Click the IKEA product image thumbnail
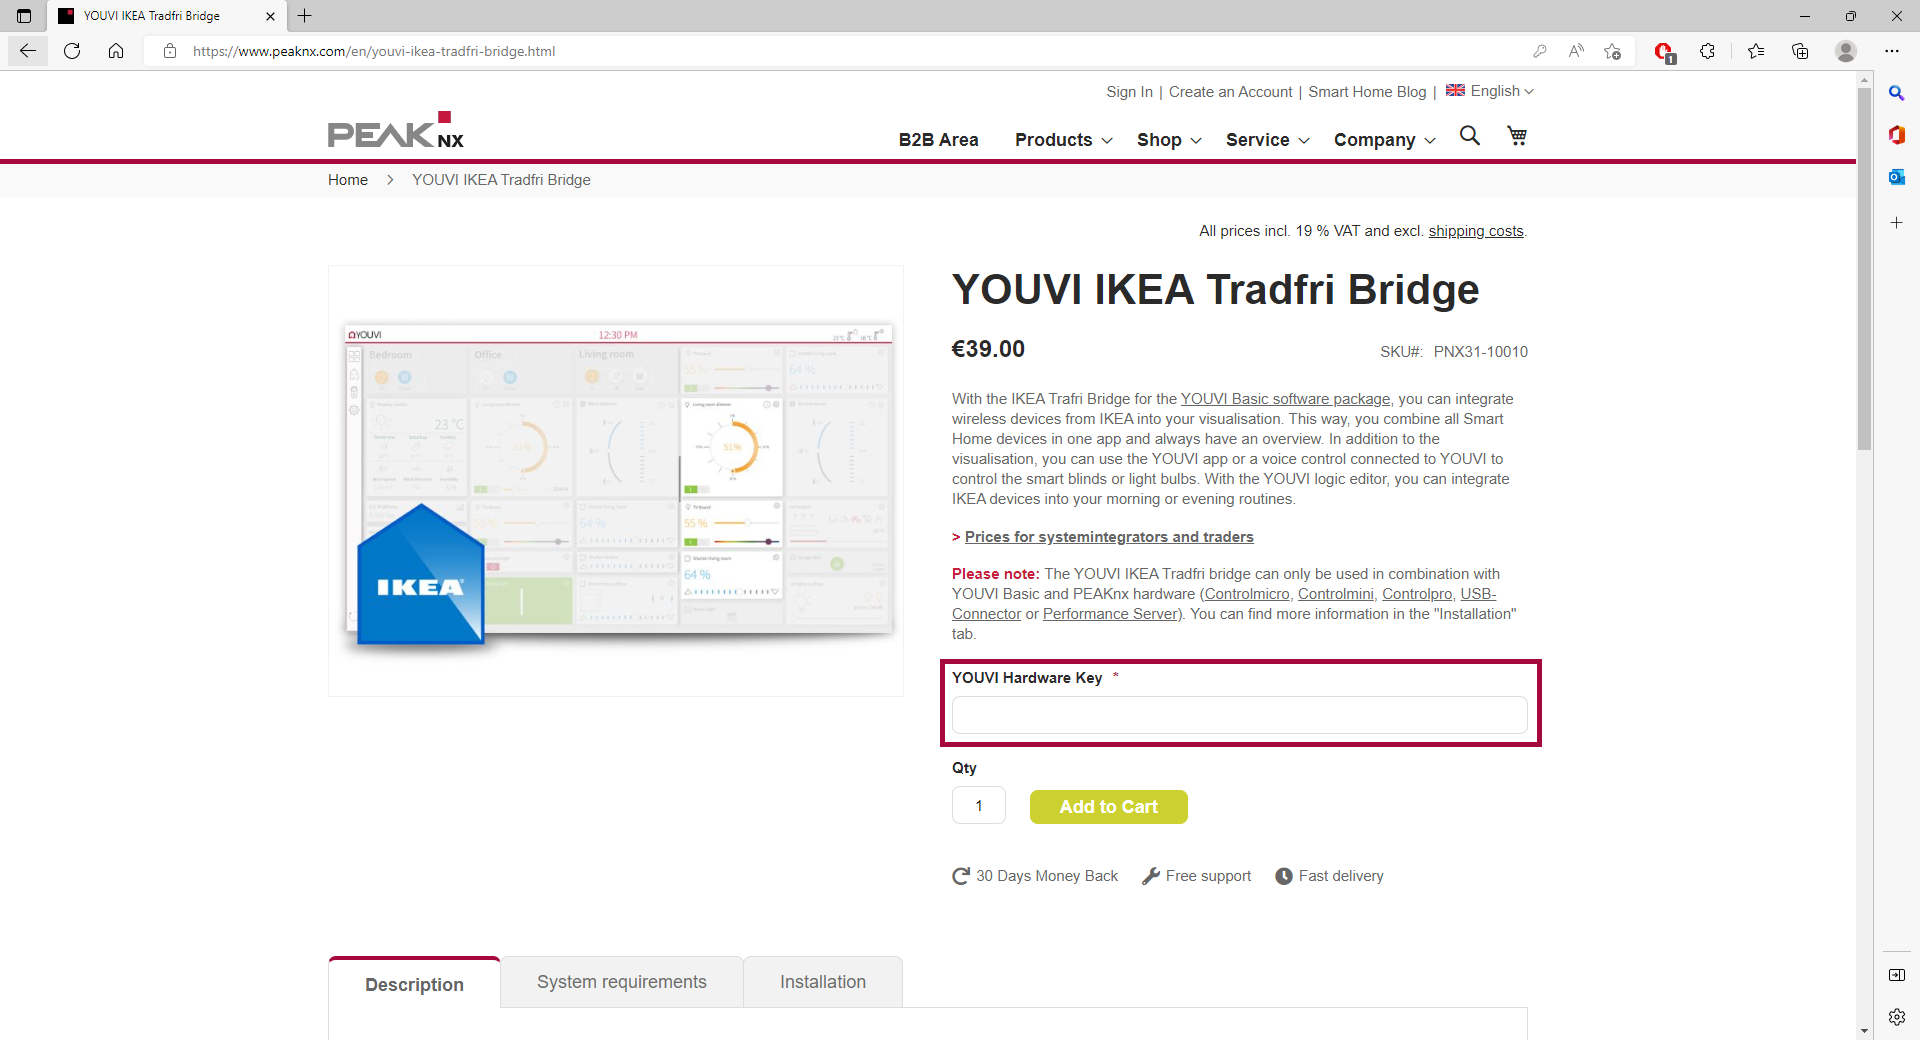1920x1040 pixels. pyautogui.click(x=616, y=481)
